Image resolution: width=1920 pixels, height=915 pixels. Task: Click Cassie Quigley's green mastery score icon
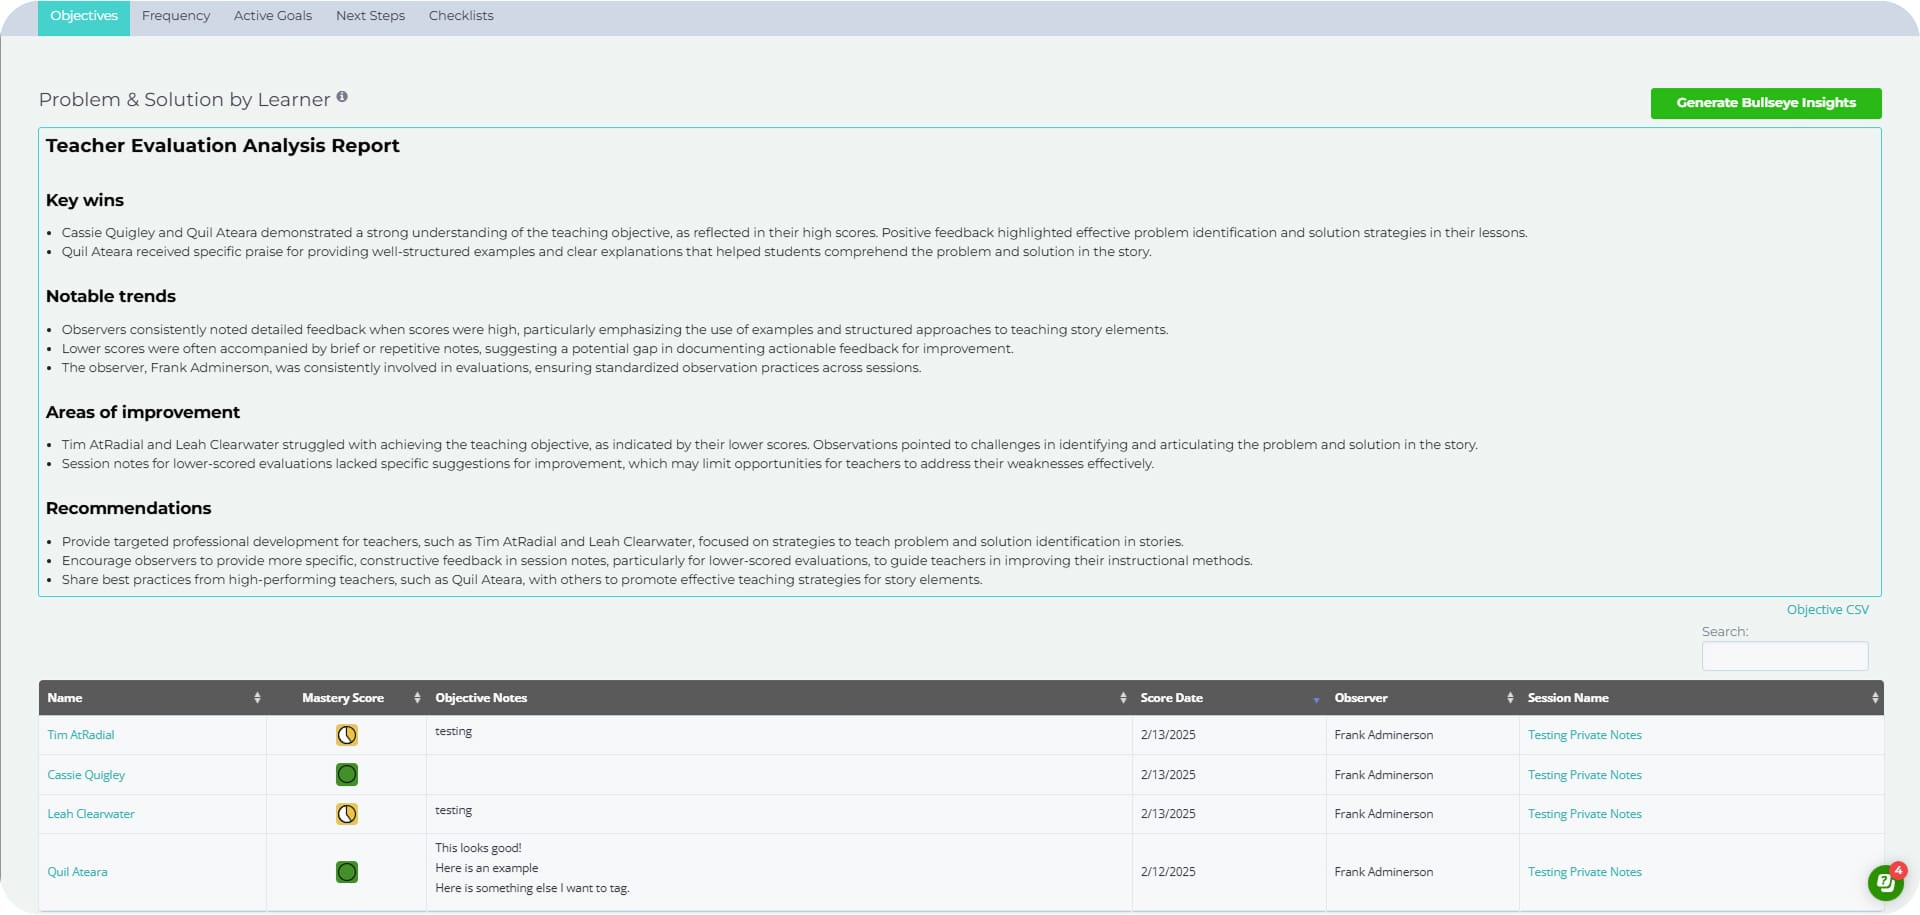coord(347,774)
